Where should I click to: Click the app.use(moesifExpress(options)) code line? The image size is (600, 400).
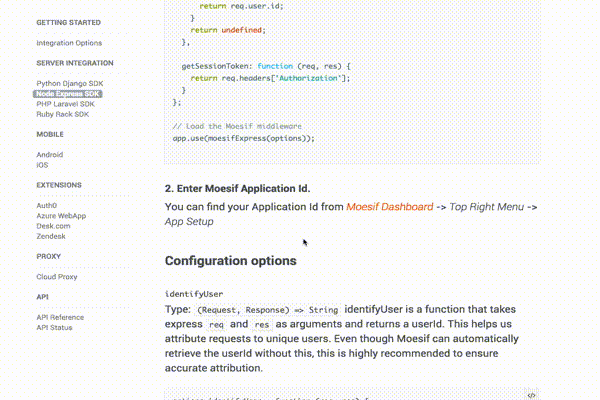[244, 138]
